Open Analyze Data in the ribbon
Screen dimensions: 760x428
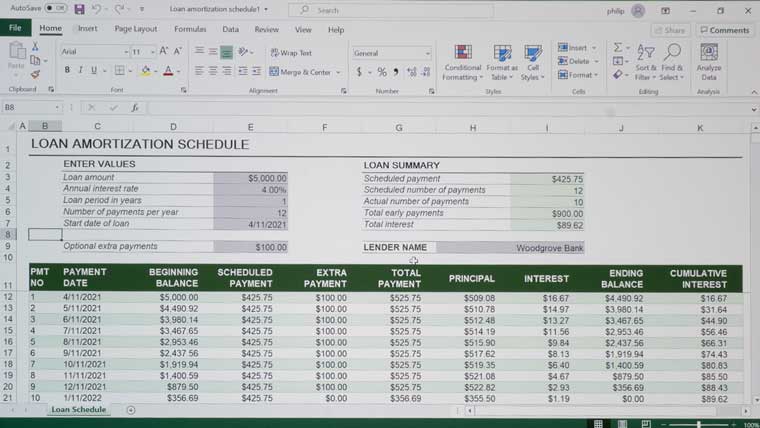point(708,61)
